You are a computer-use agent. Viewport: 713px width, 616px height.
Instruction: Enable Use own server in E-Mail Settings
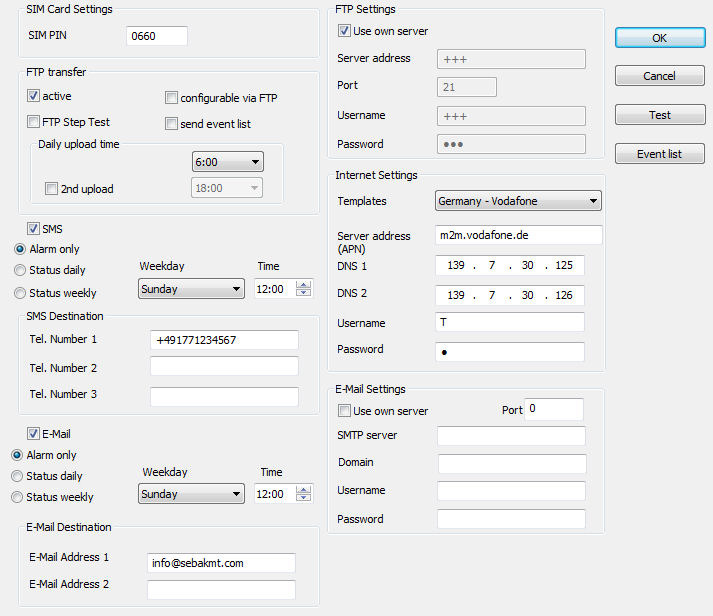(344, 411)
